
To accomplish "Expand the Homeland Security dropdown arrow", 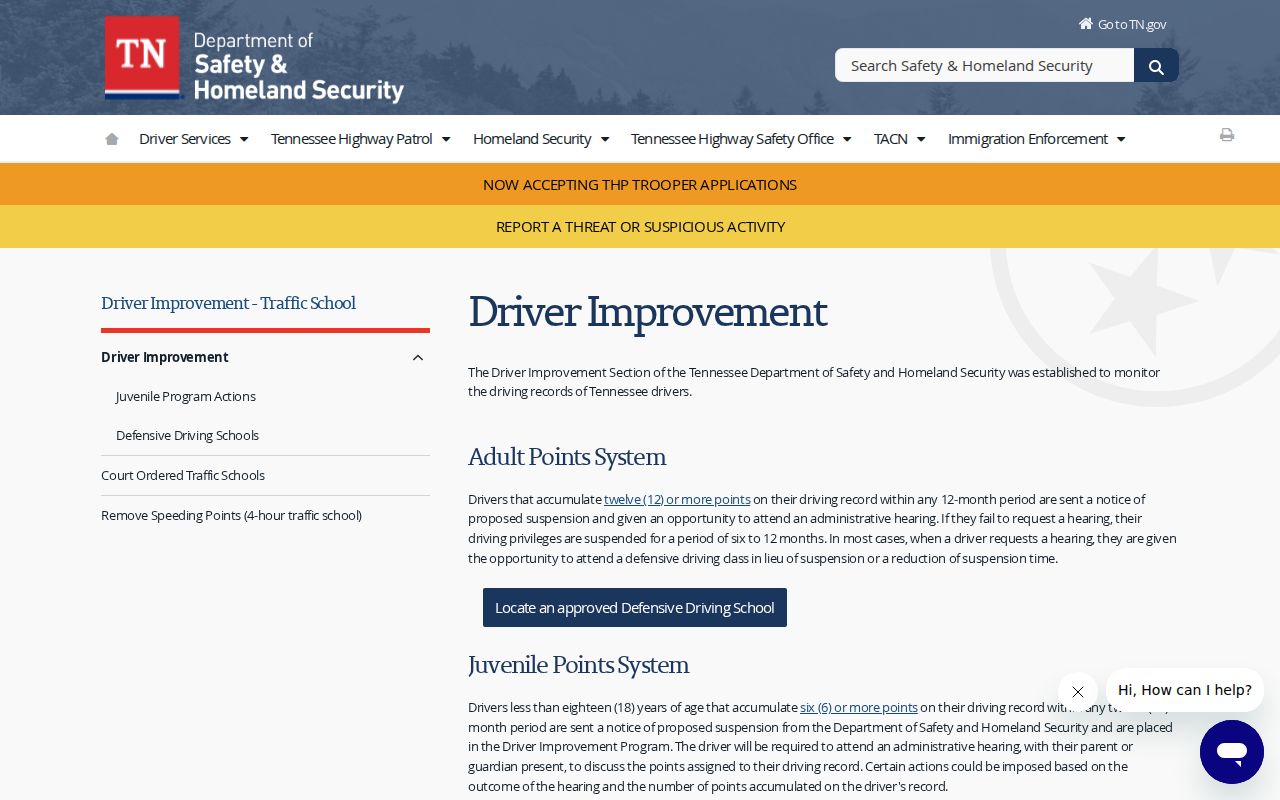I will click(605, 140).
